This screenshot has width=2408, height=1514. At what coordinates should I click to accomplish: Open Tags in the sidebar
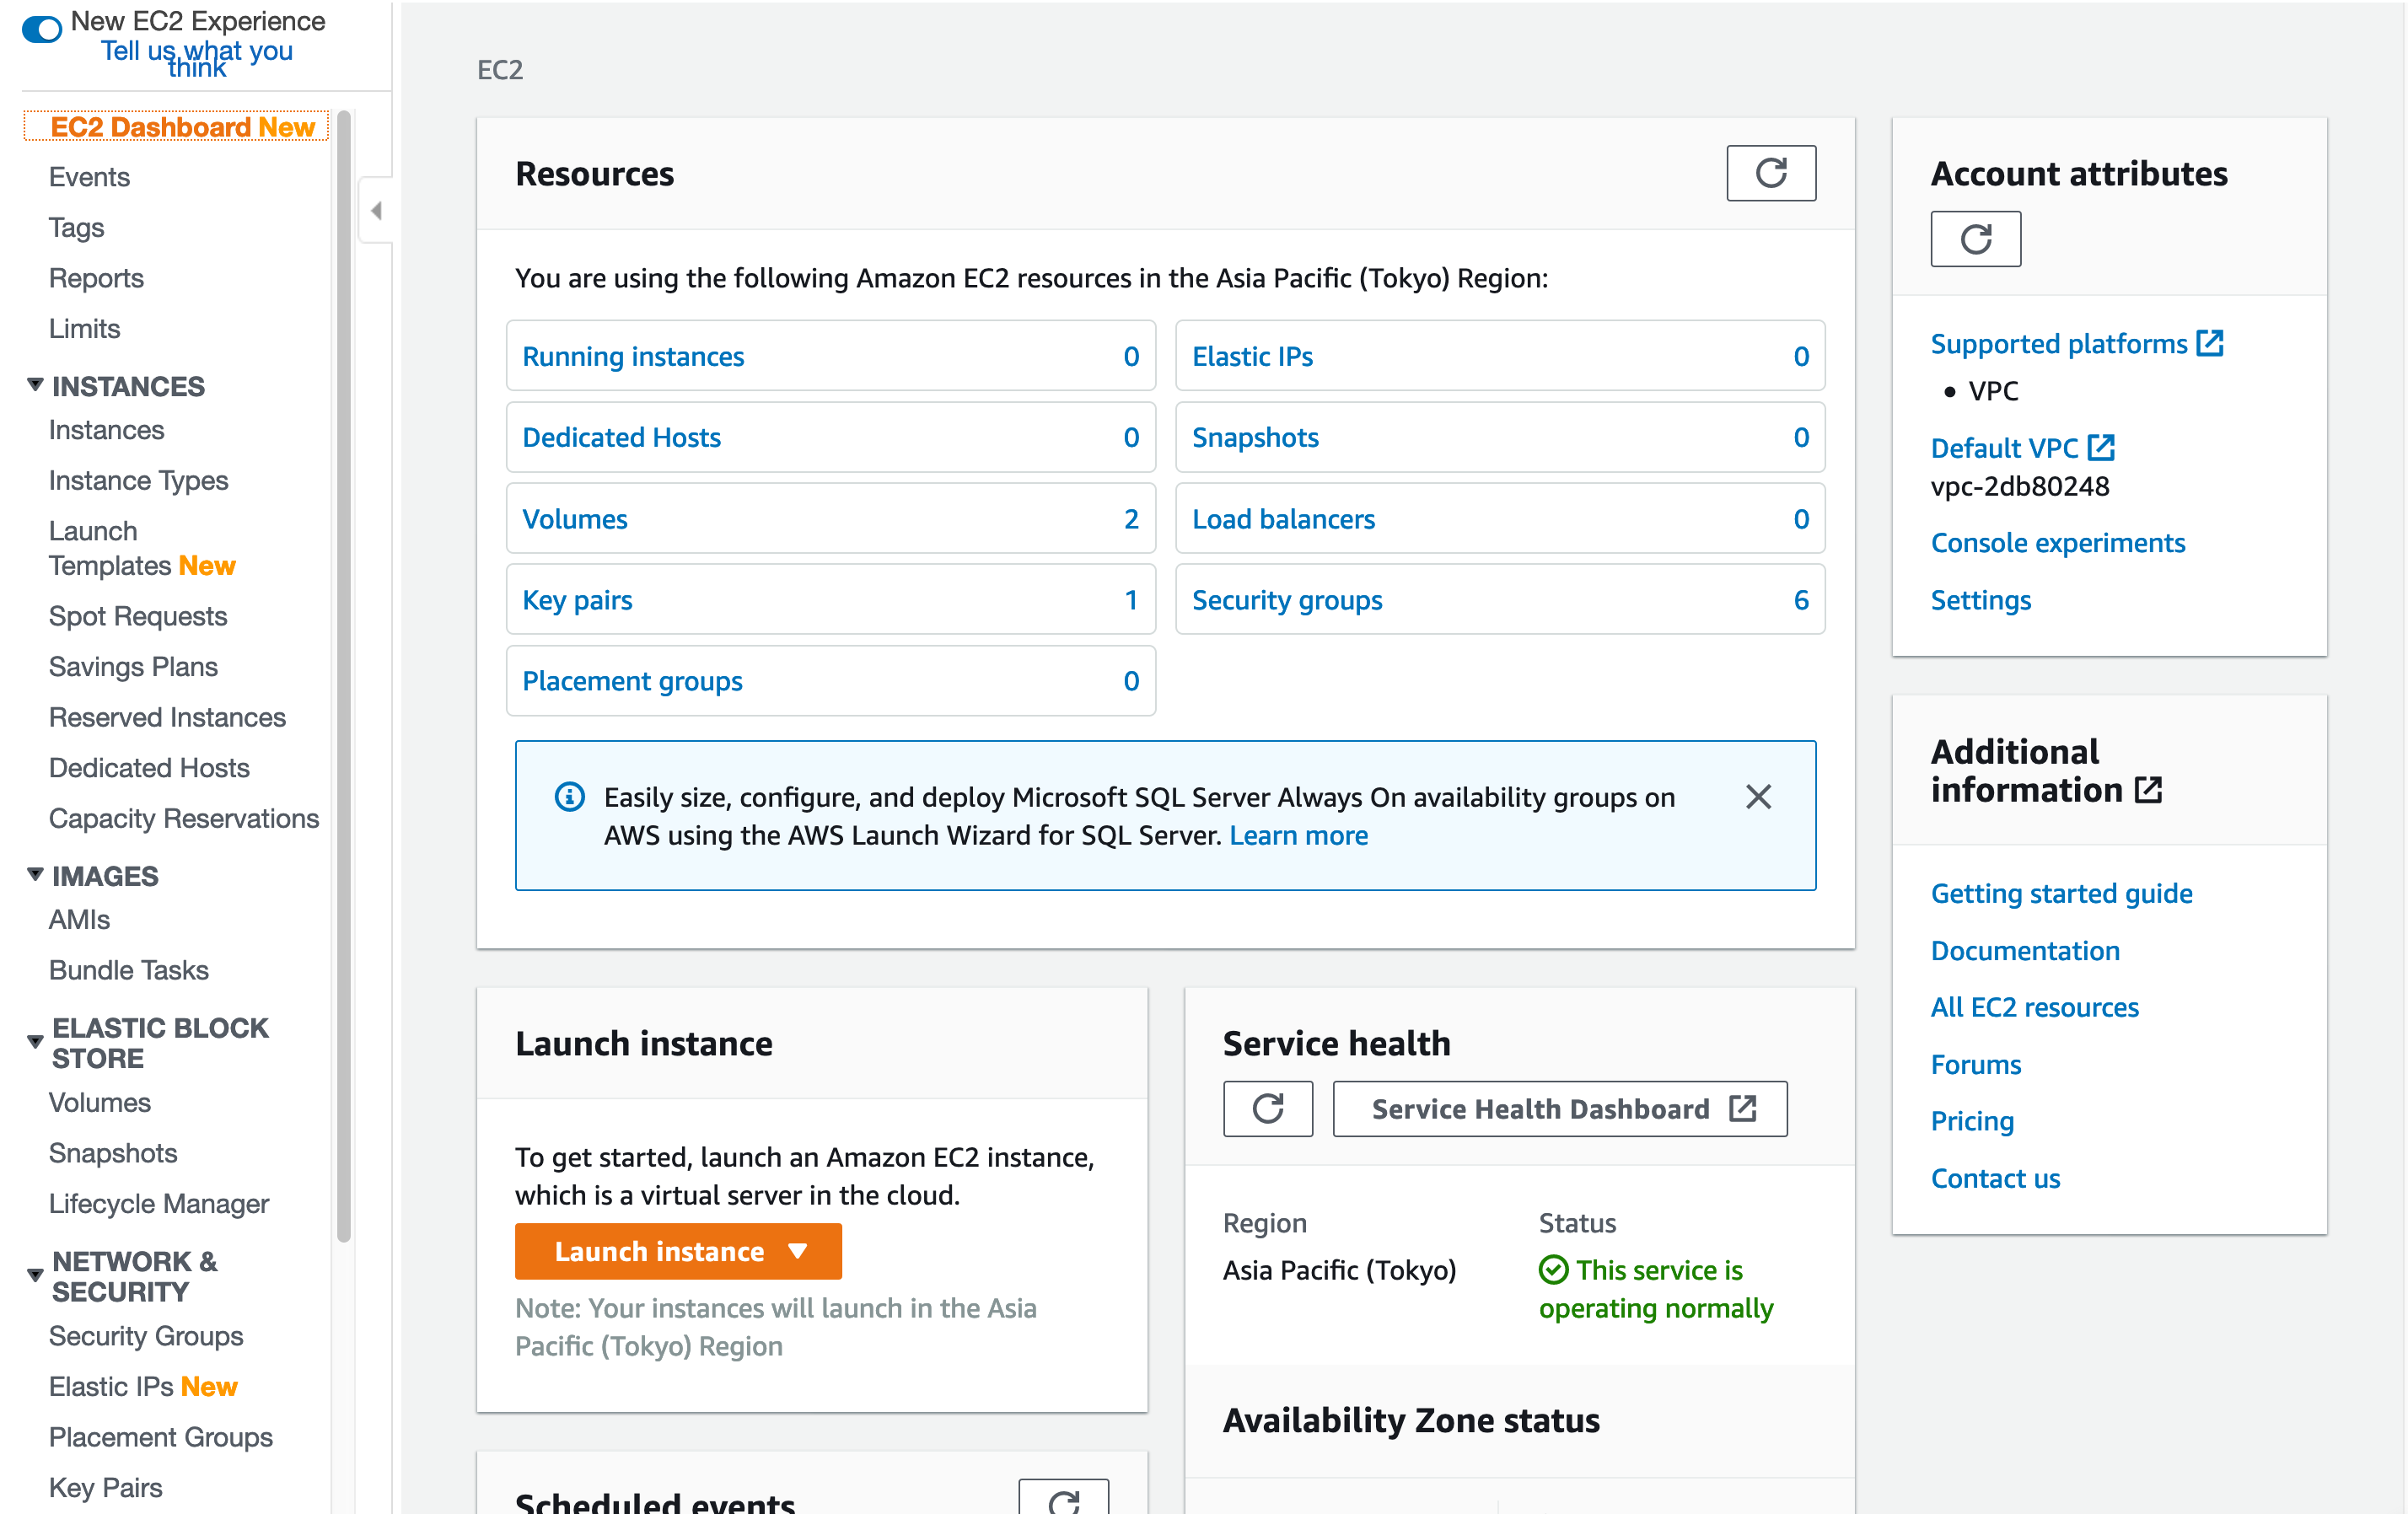[76, 228]
